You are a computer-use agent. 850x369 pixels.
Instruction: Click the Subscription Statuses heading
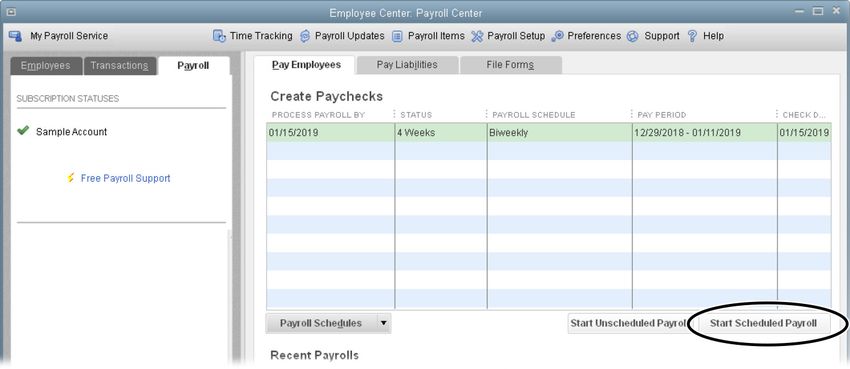point(68,99)
